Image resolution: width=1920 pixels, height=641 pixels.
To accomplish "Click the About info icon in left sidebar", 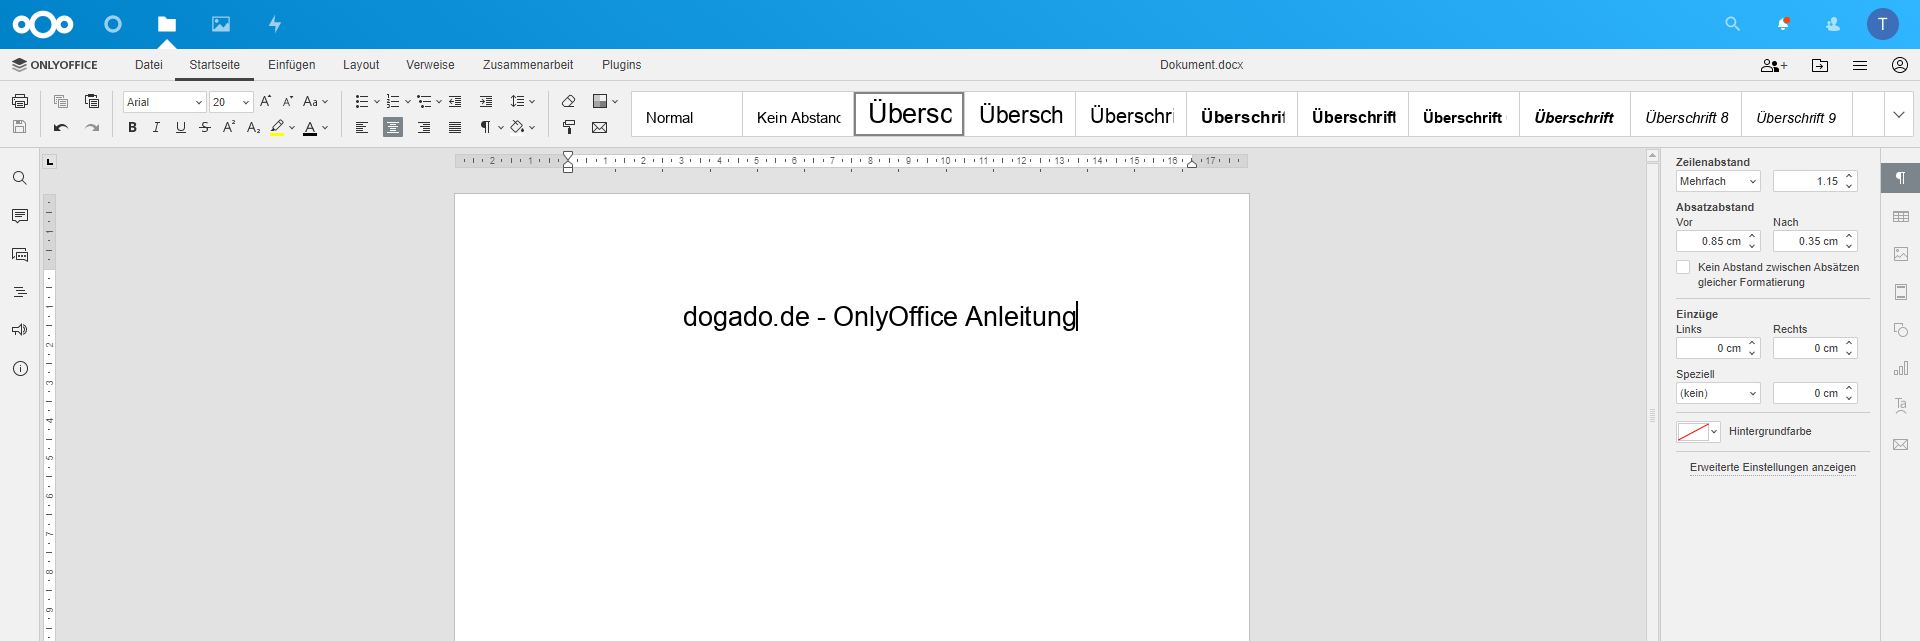I will coord(19,368).
